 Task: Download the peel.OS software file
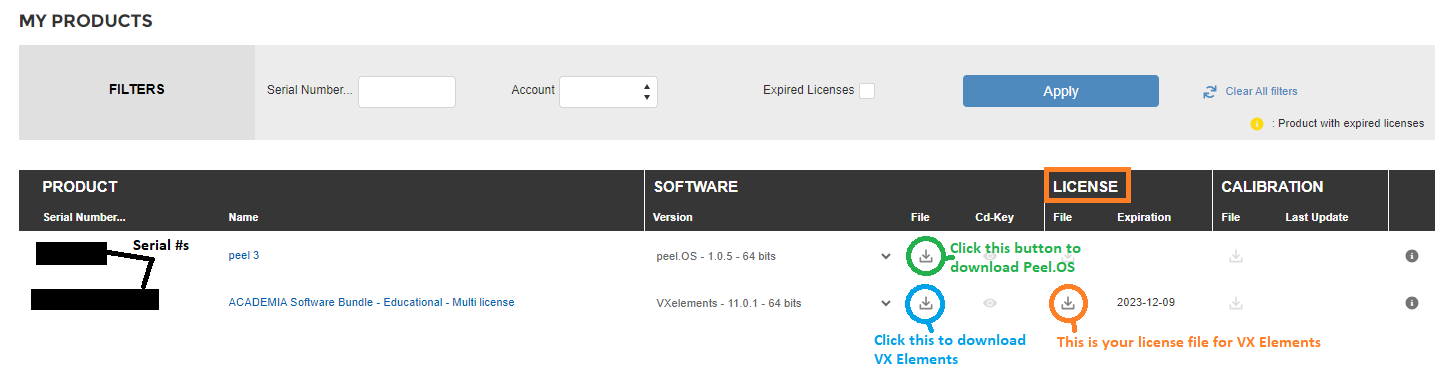926,256
